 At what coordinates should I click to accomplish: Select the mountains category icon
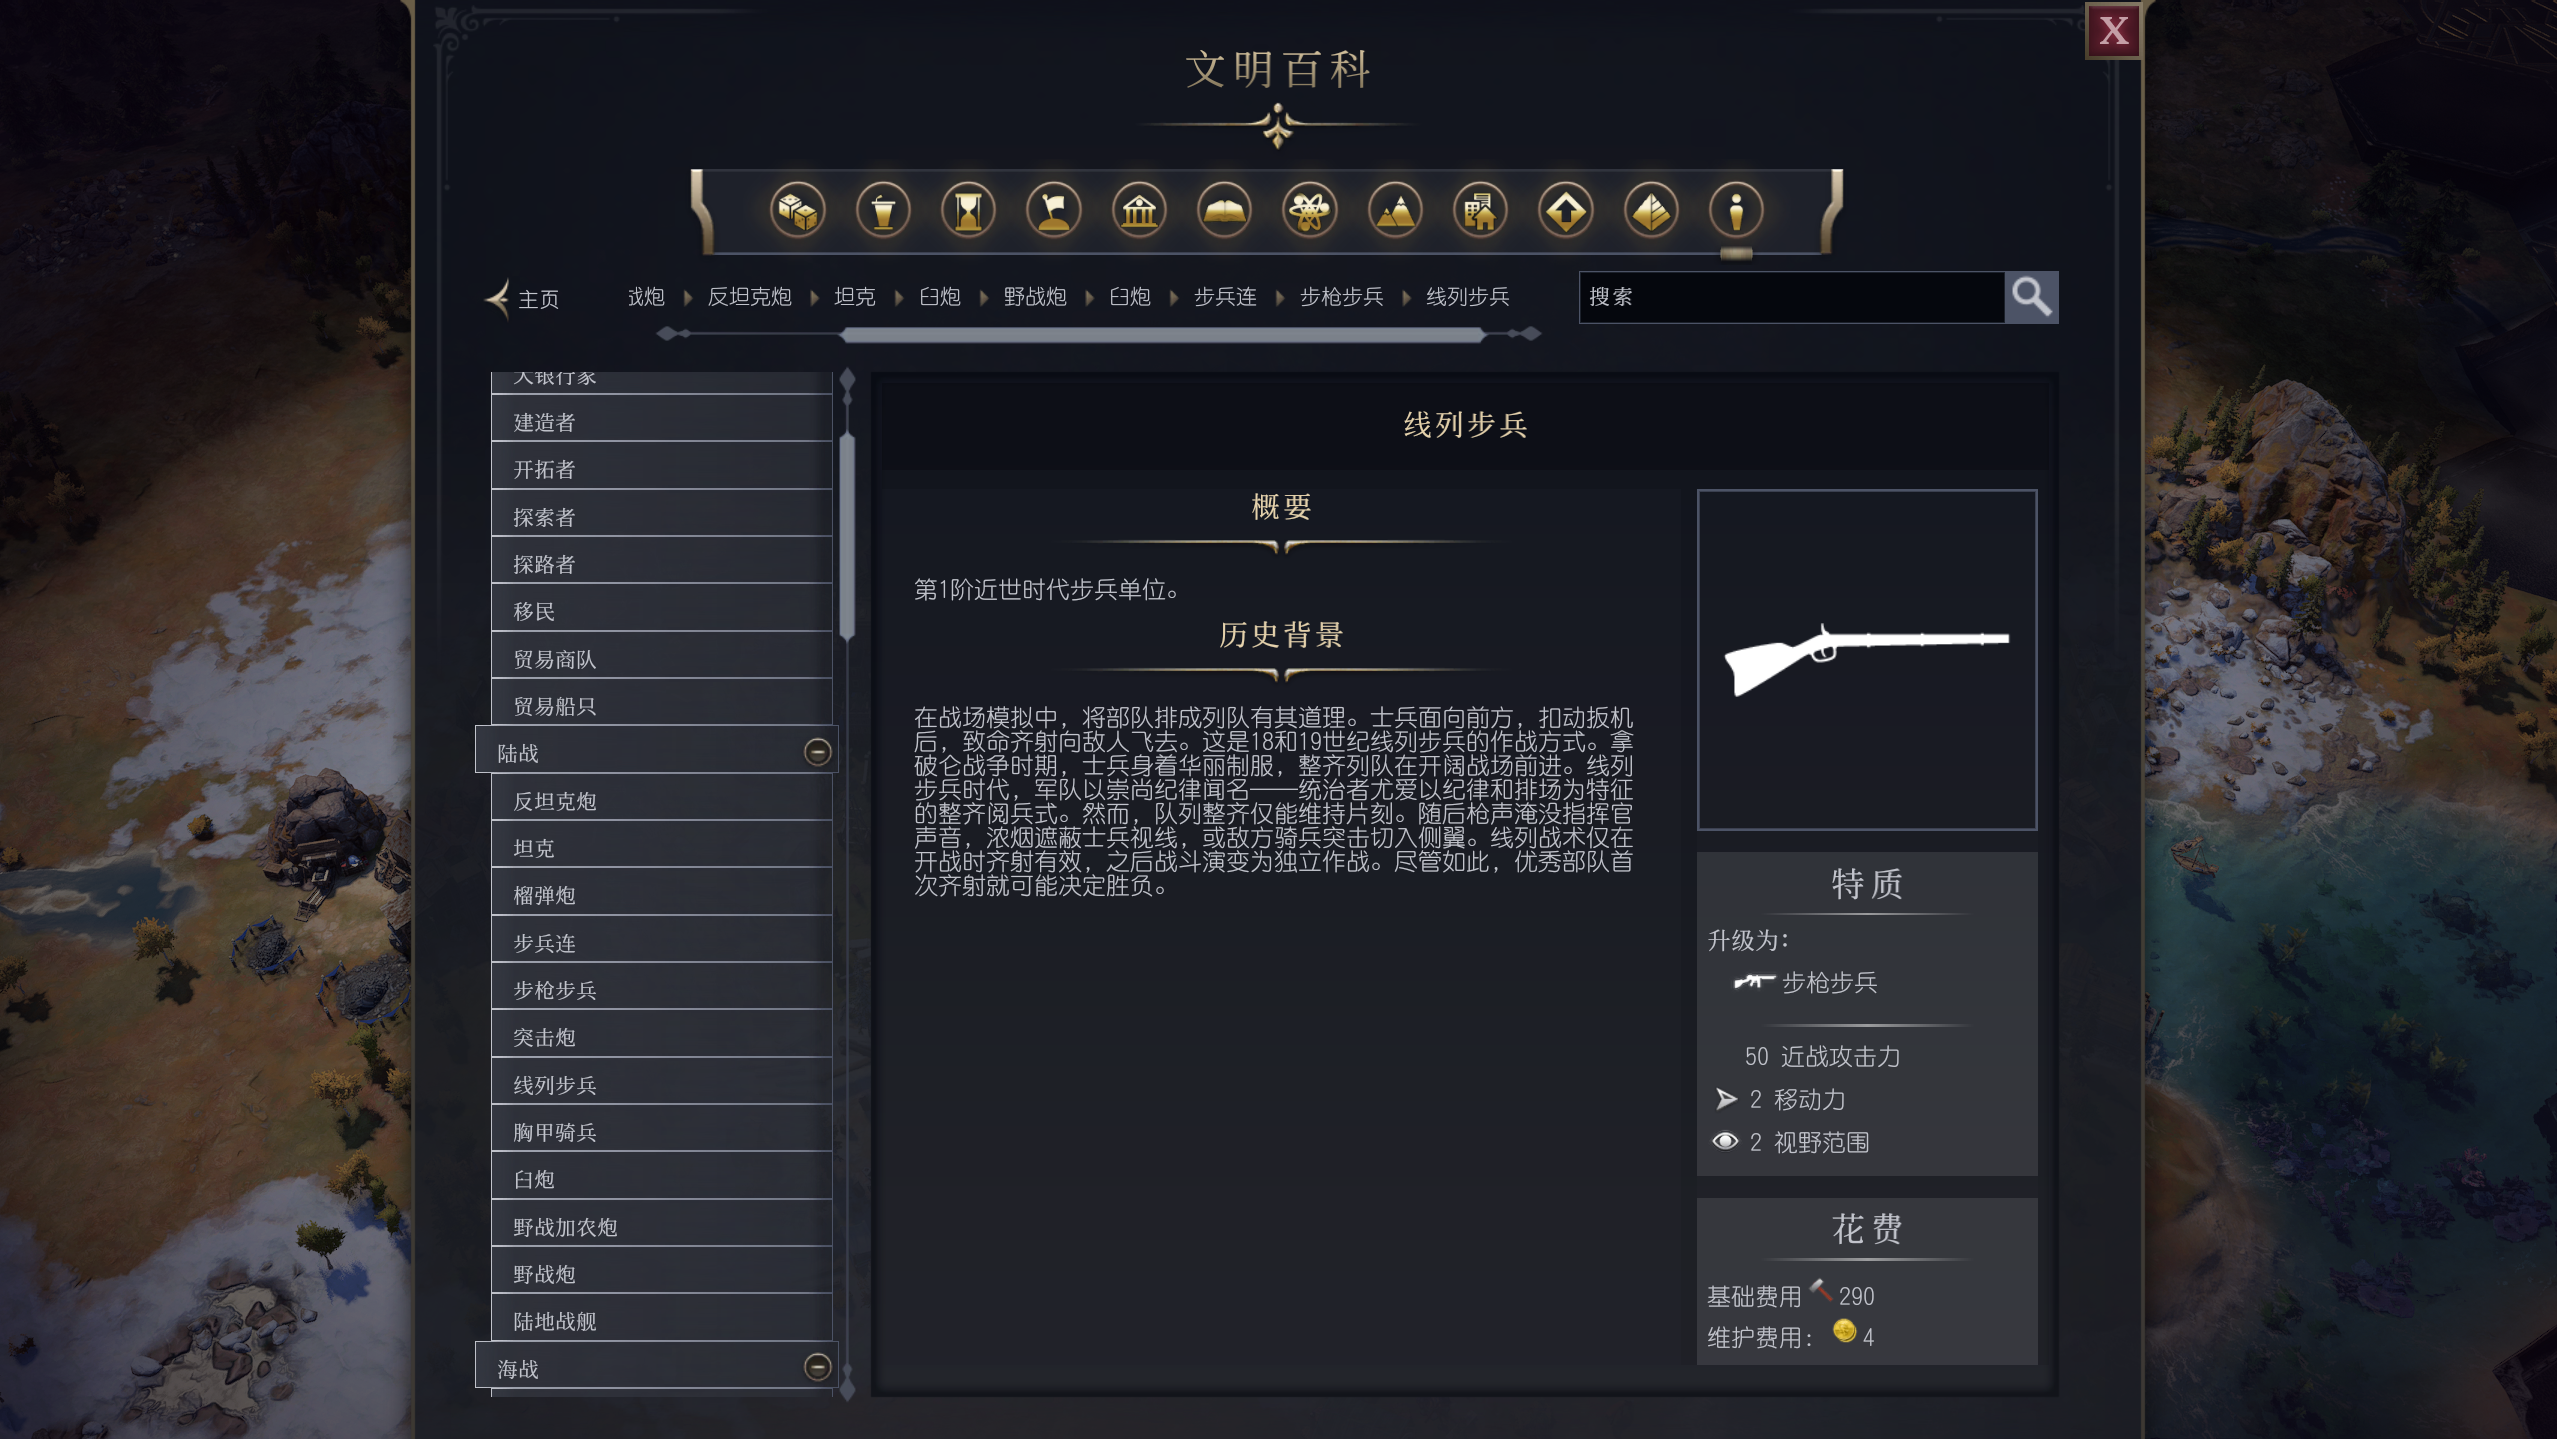[1395, 211]
